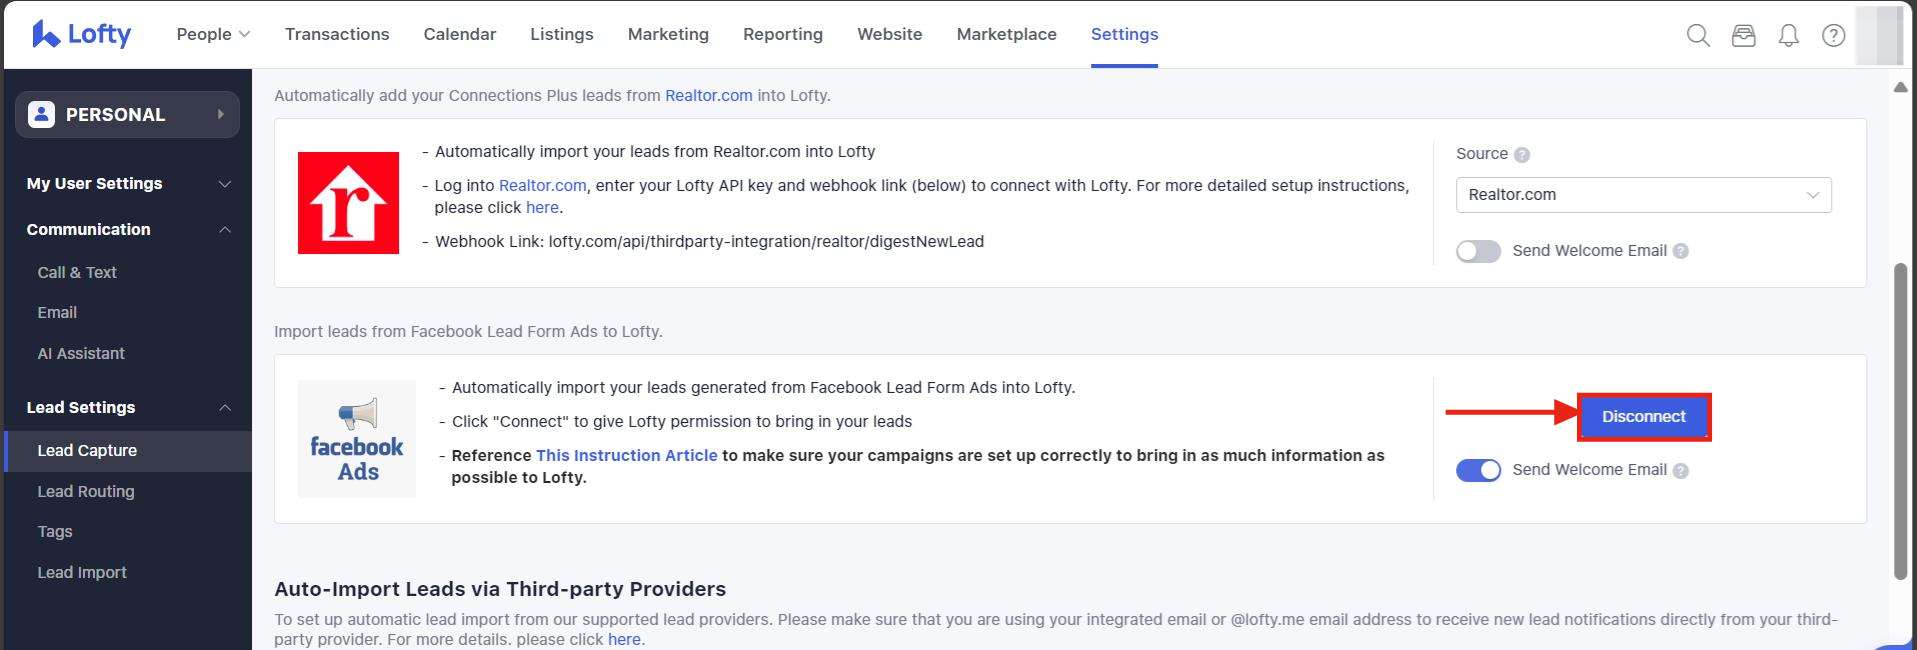Click info icon beside Facebook Send Welcome Email
This screenshot has height=650, width=1917.
tap(1681, 471)
